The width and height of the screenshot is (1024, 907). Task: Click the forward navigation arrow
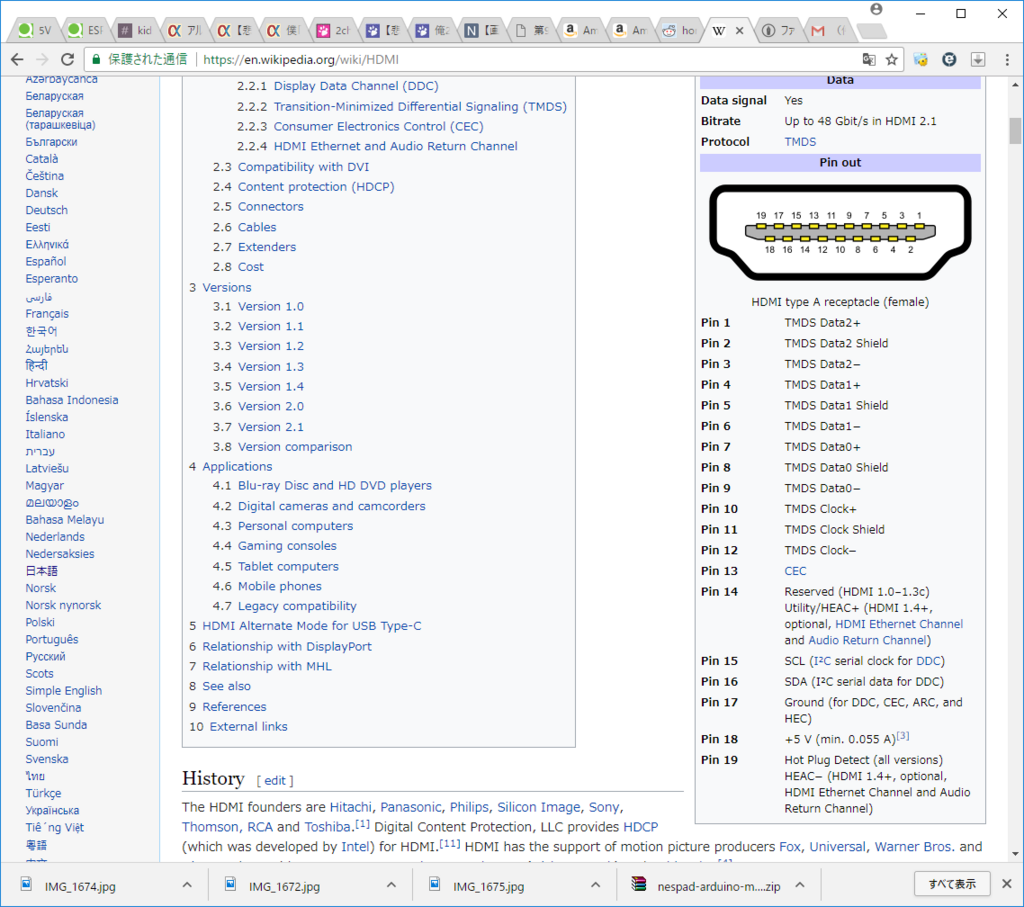tap(42, 59)
